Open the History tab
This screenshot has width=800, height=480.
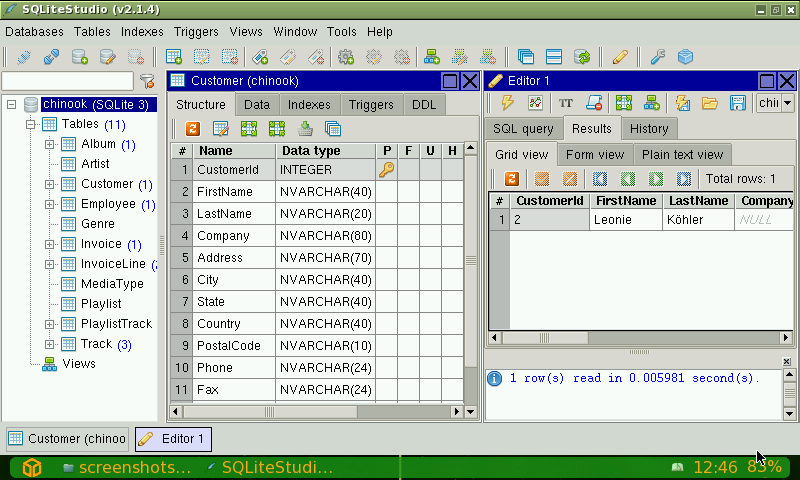(x=649, y=129)
